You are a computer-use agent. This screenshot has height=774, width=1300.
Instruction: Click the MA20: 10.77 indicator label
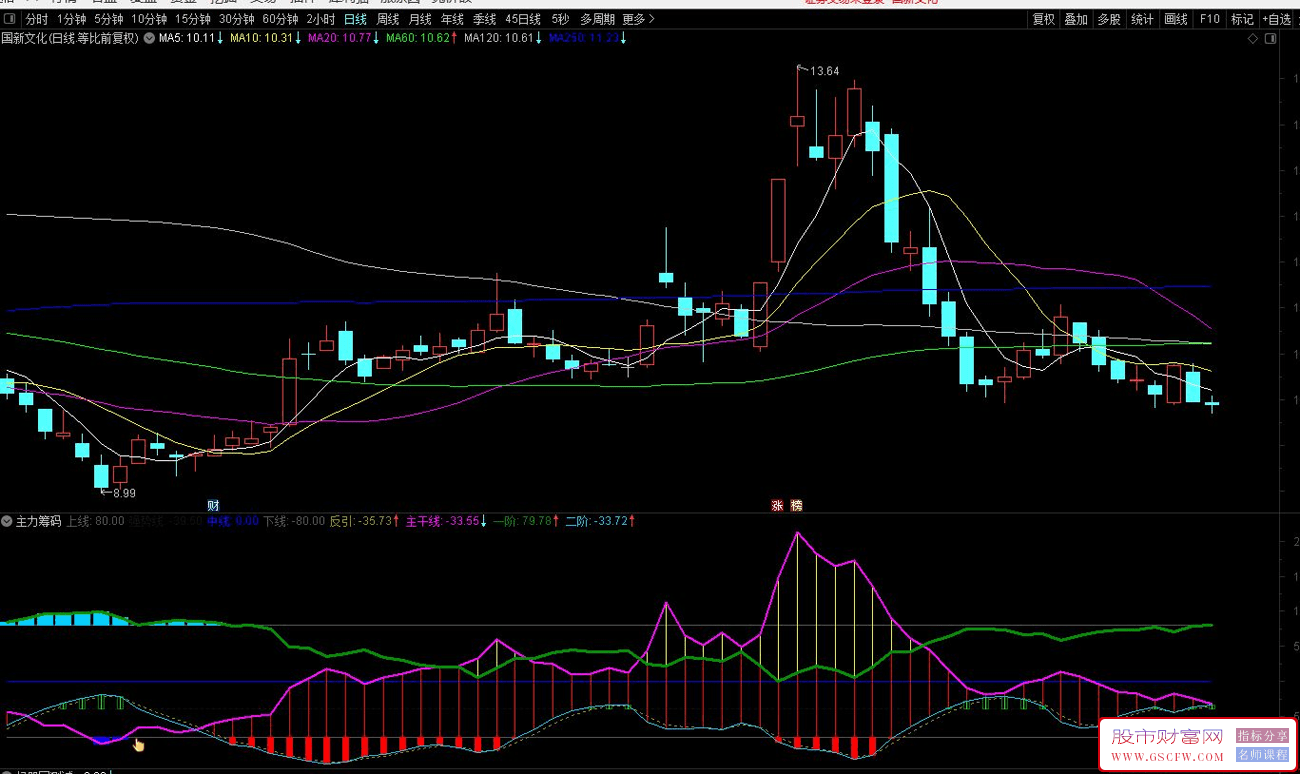pyautogui.click(x=344, y=38)
